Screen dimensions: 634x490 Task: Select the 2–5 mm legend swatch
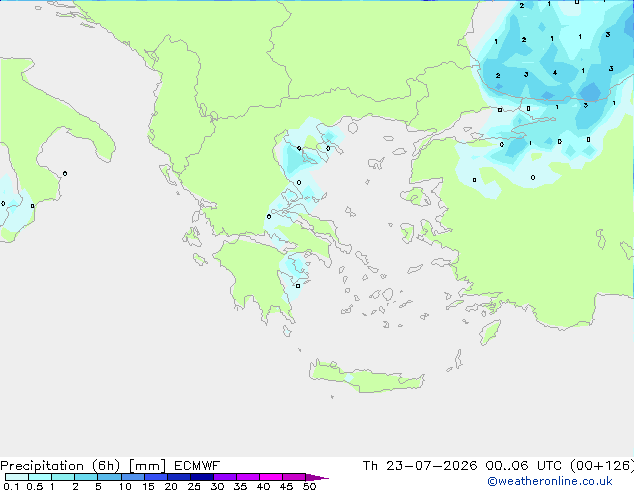(86, 477)
